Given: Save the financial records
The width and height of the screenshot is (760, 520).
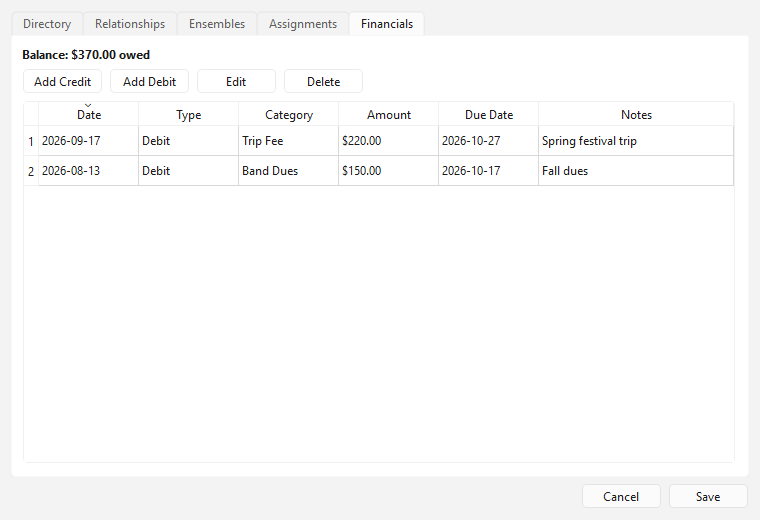Looking at the screenshot, I should [x=708, y=497].
